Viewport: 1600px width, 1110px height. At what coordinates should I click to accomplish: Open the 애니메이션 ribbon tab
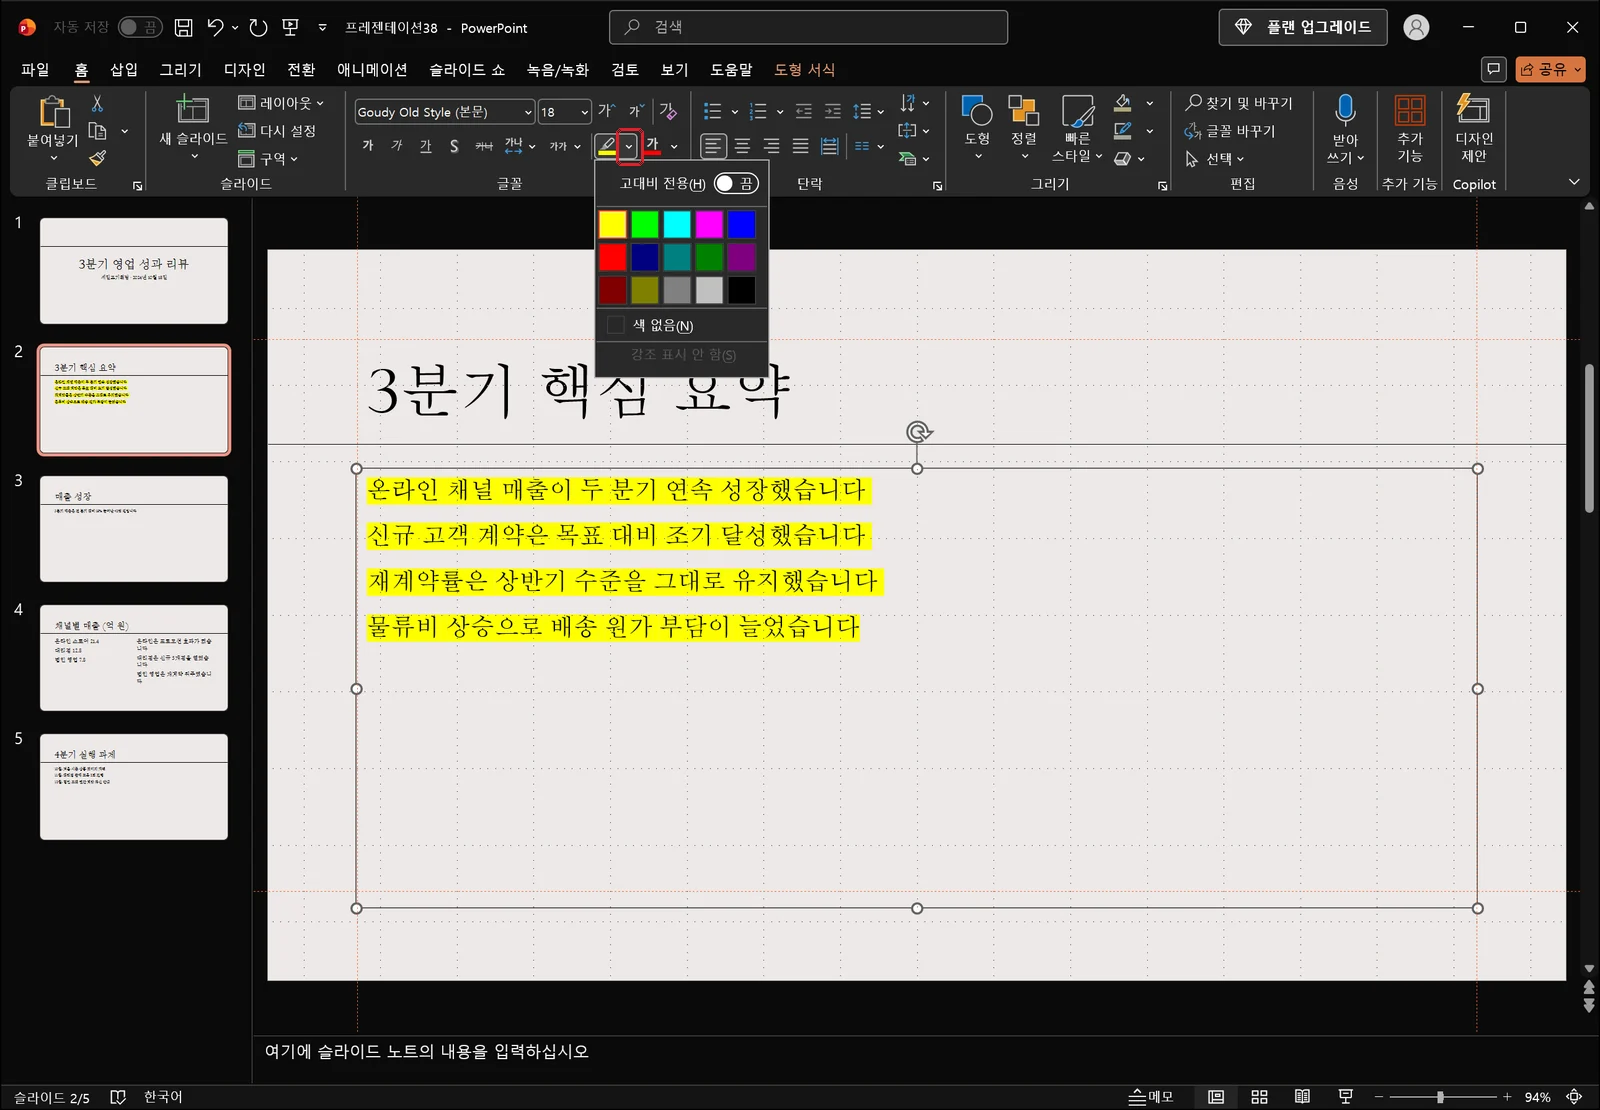coord(372,69)
